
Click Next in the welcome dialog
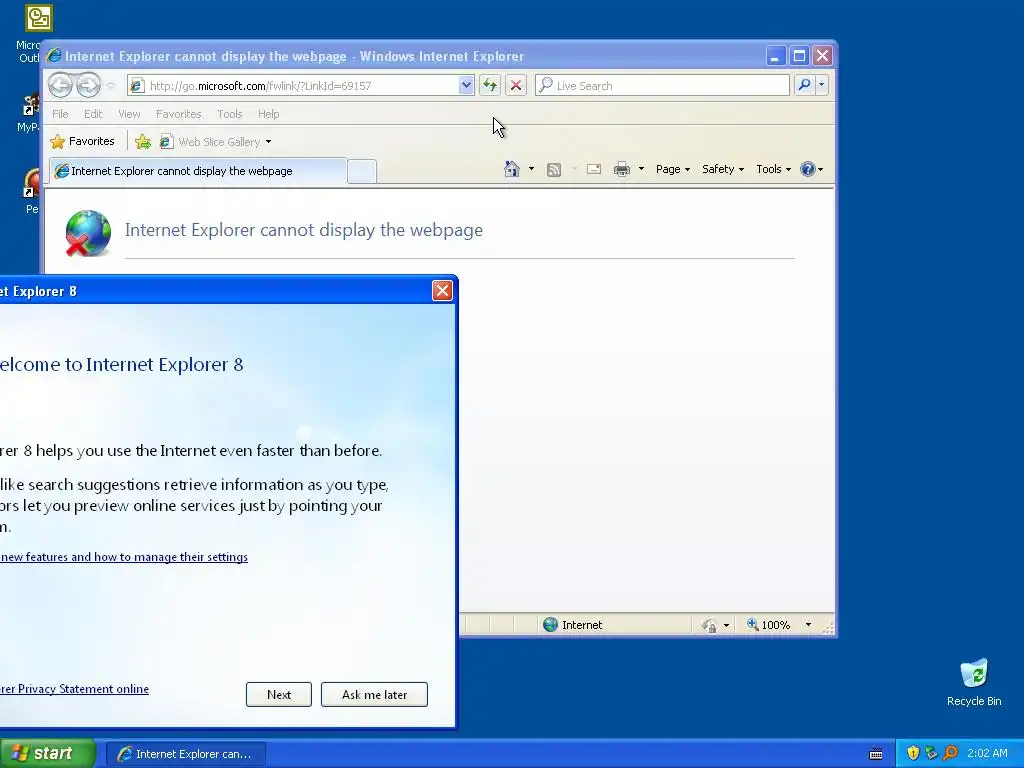click(x=279, y=695)
